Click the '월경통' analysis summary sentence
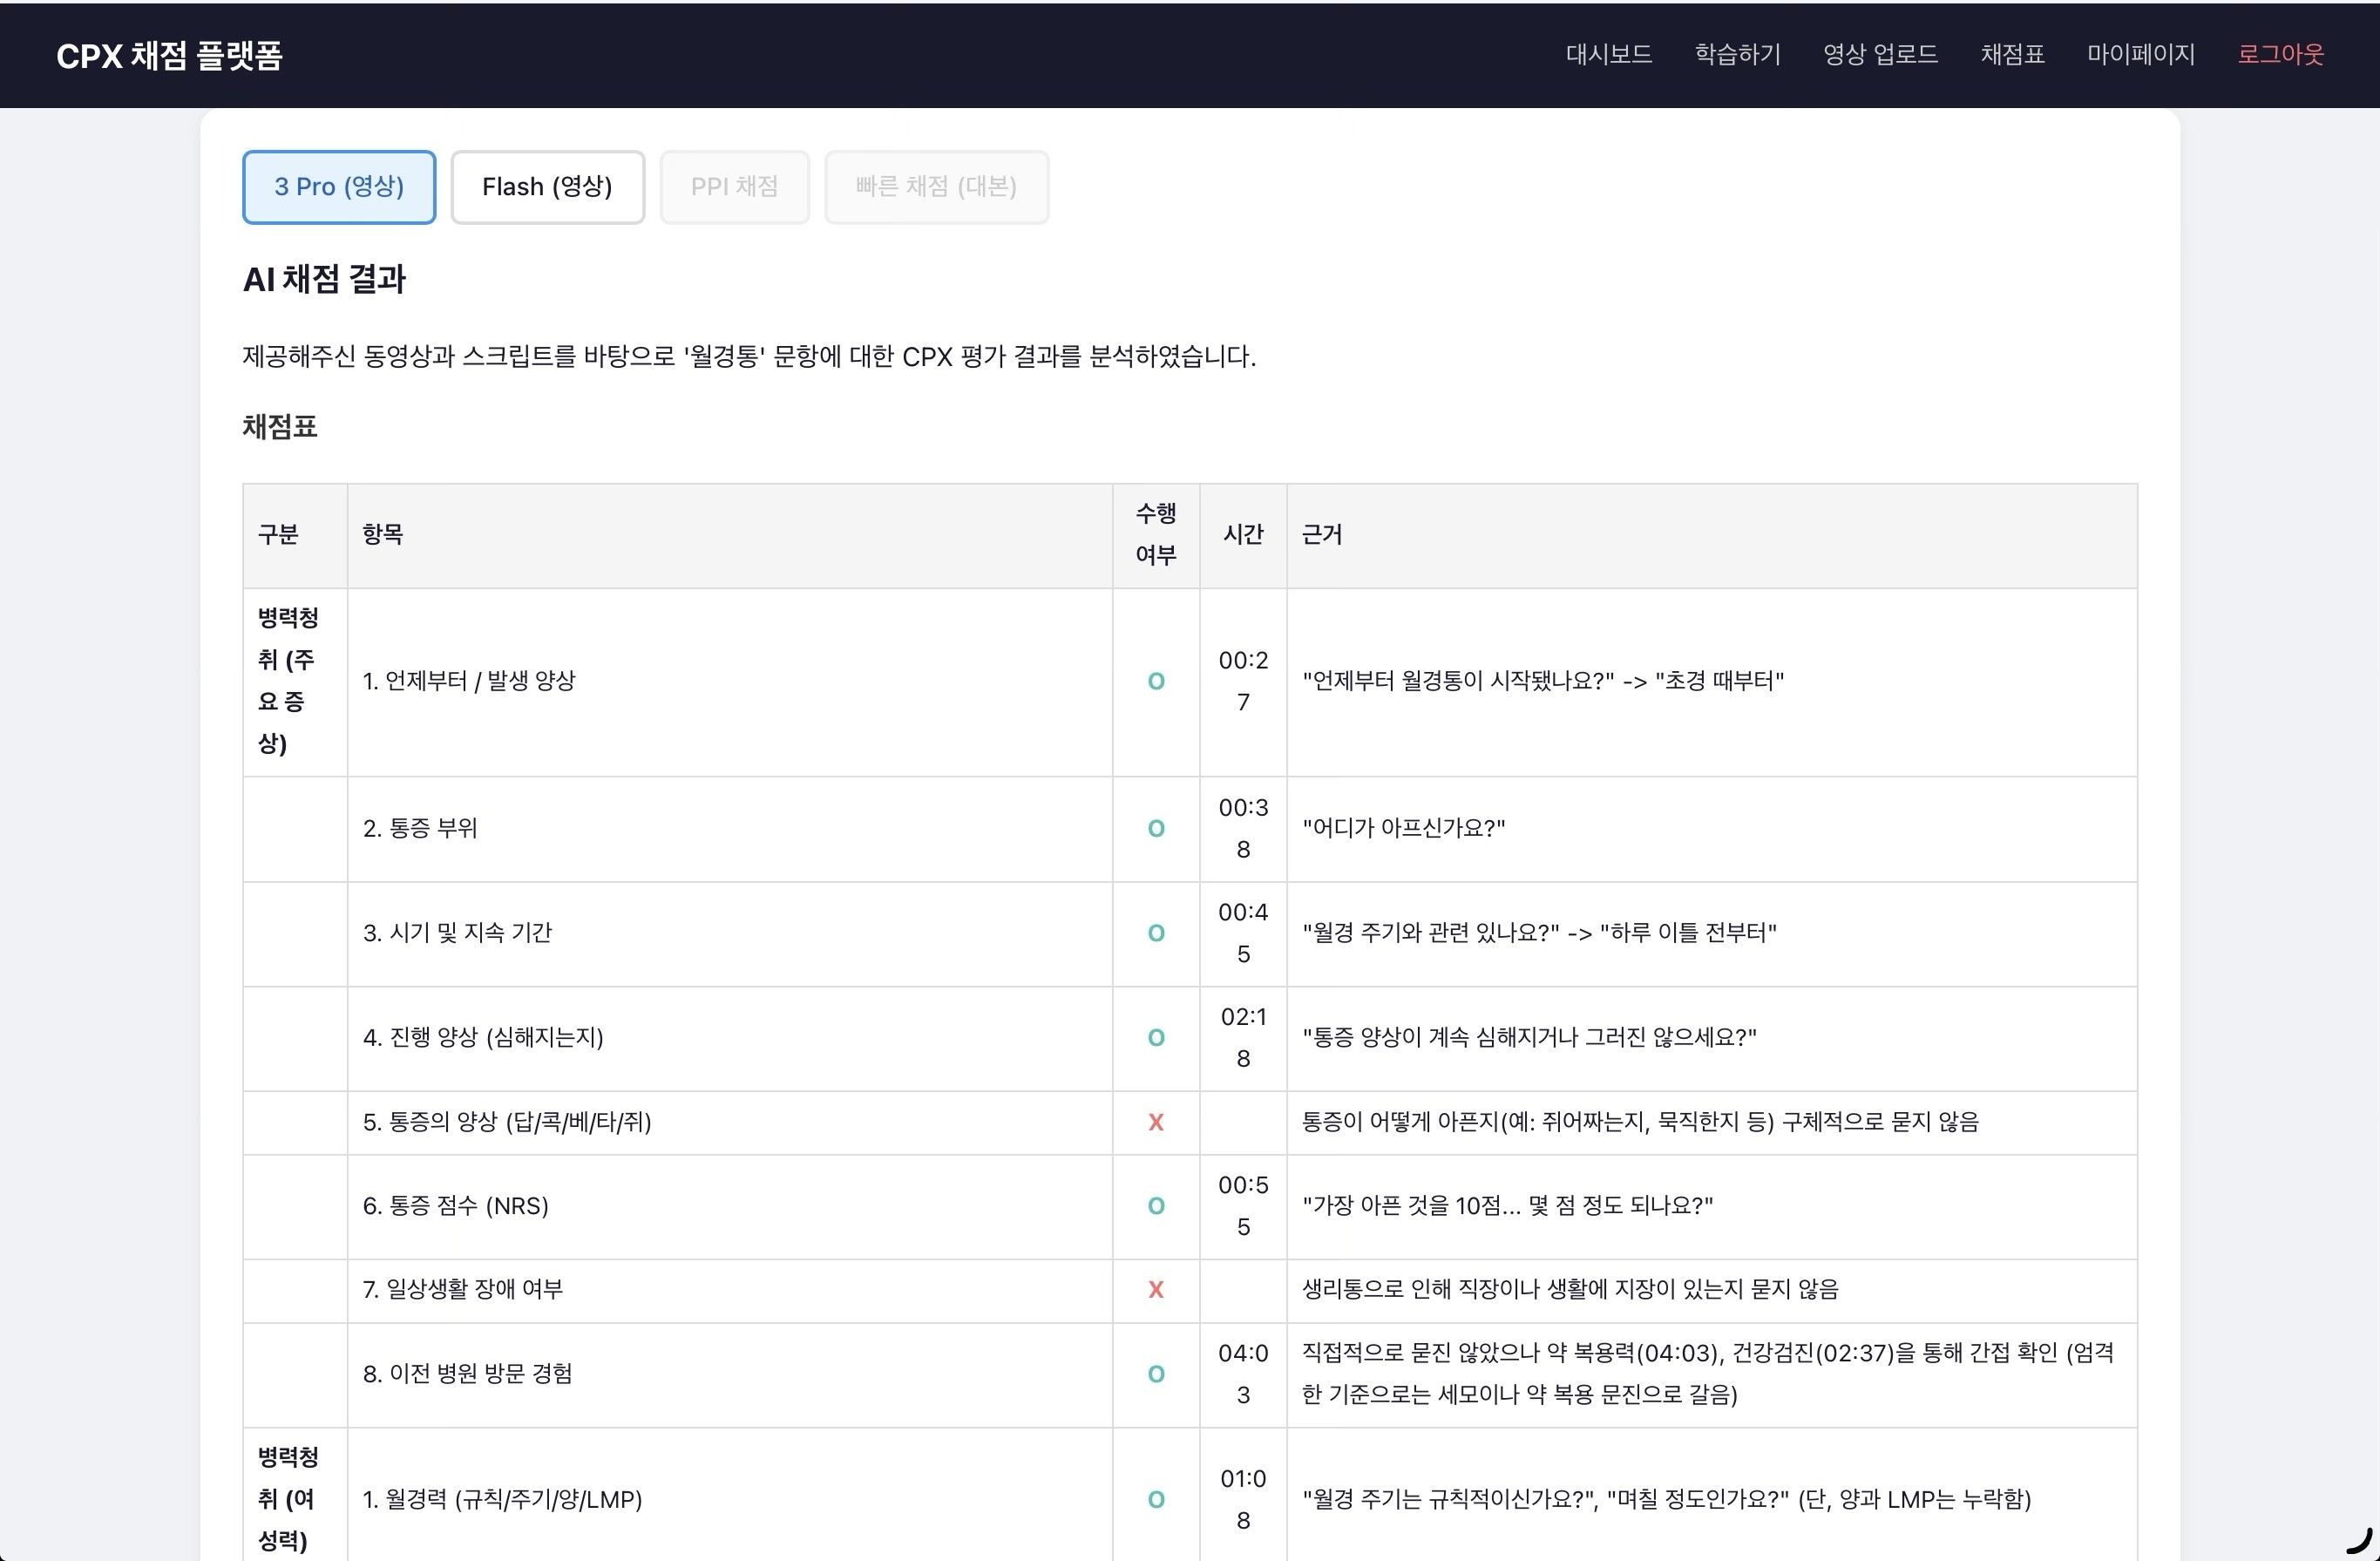 click(x=749, y=357)
